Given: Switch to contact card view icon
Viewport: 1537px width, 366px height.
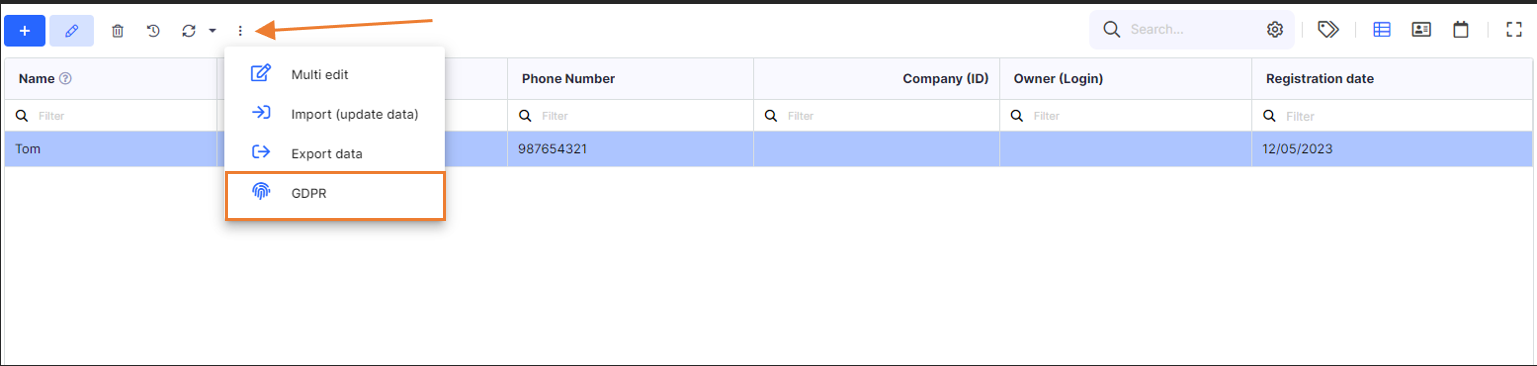Looking at the screenshot, I should [1421, 30].
